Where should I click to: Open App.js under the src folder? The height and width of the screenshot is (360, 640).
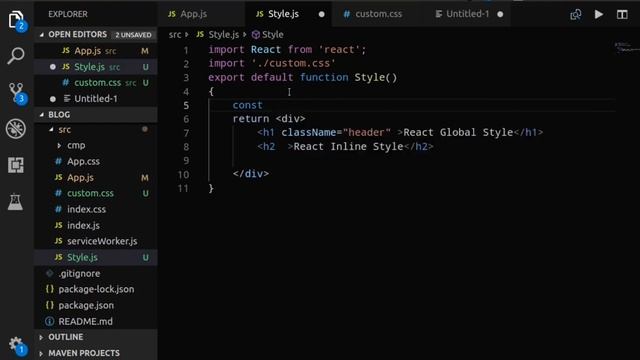tap(96, 178)
